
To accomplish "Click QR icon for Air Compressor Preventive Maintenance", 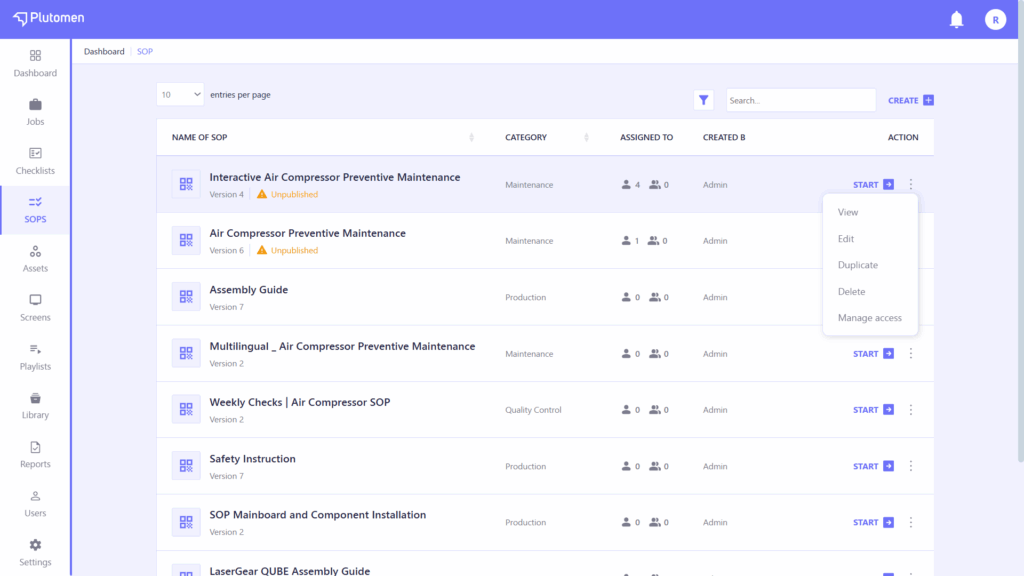I will pos(186,240).
